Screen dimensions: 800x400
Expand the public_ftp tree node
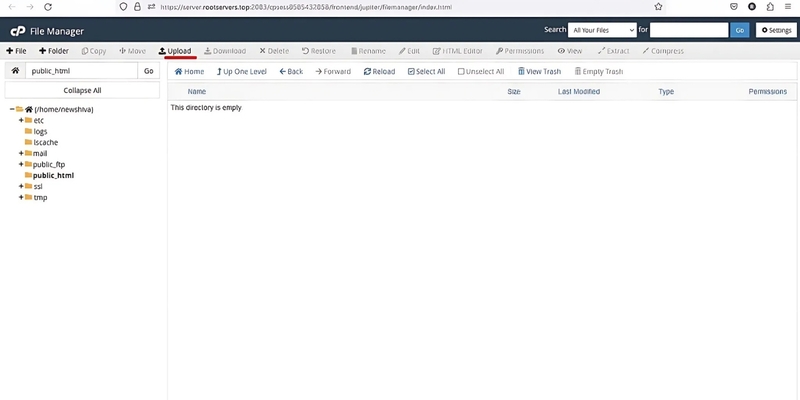tap(21, 164)
